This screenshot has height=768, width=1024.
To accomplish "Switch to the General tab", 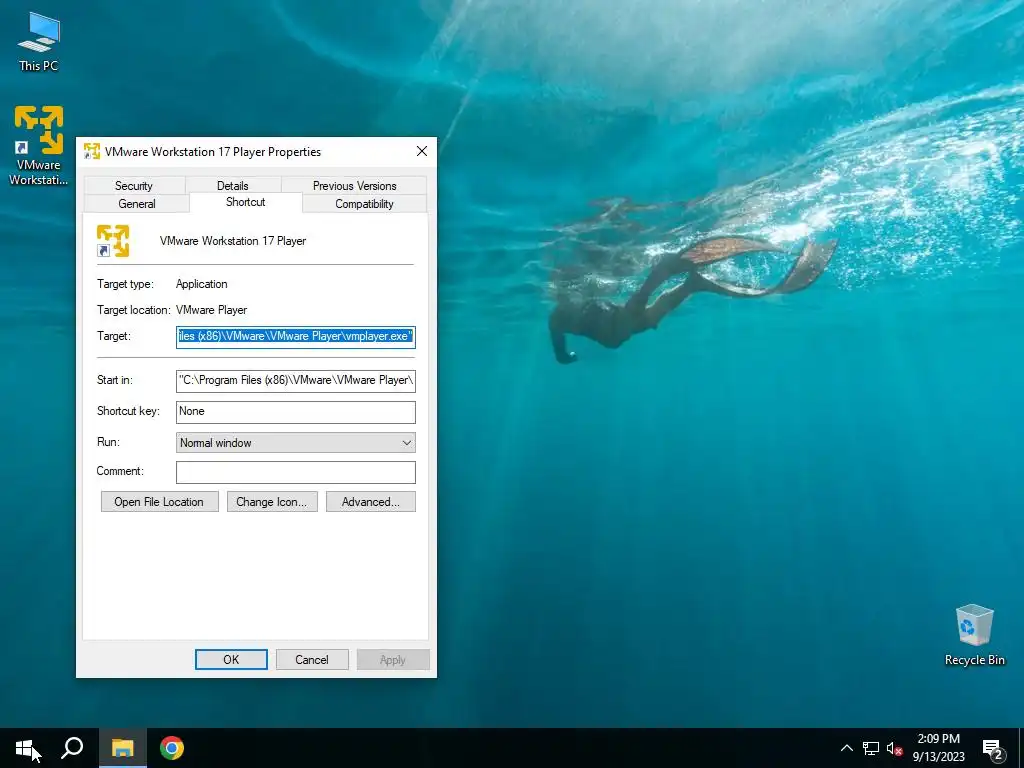I will click(136, 204).
